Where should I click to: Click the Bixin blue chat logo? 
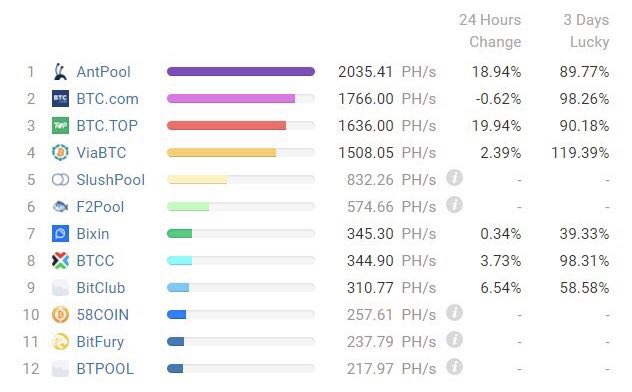[x=60, y=234]
